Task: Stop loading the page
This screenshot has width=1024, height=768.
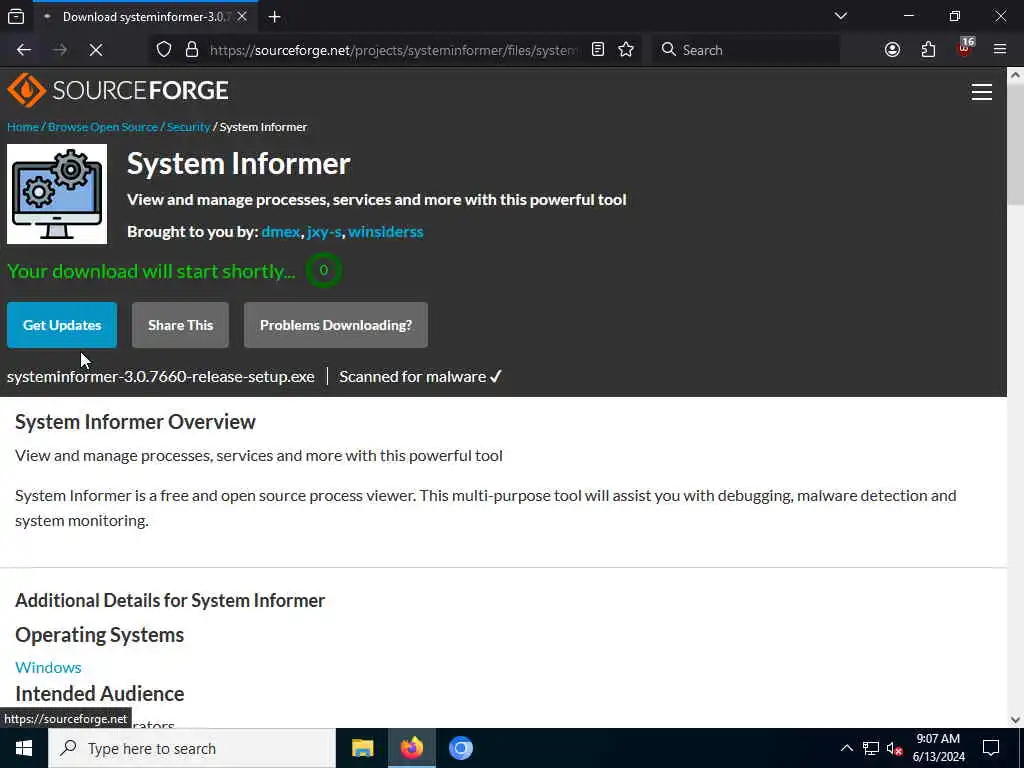Action: 96,50
